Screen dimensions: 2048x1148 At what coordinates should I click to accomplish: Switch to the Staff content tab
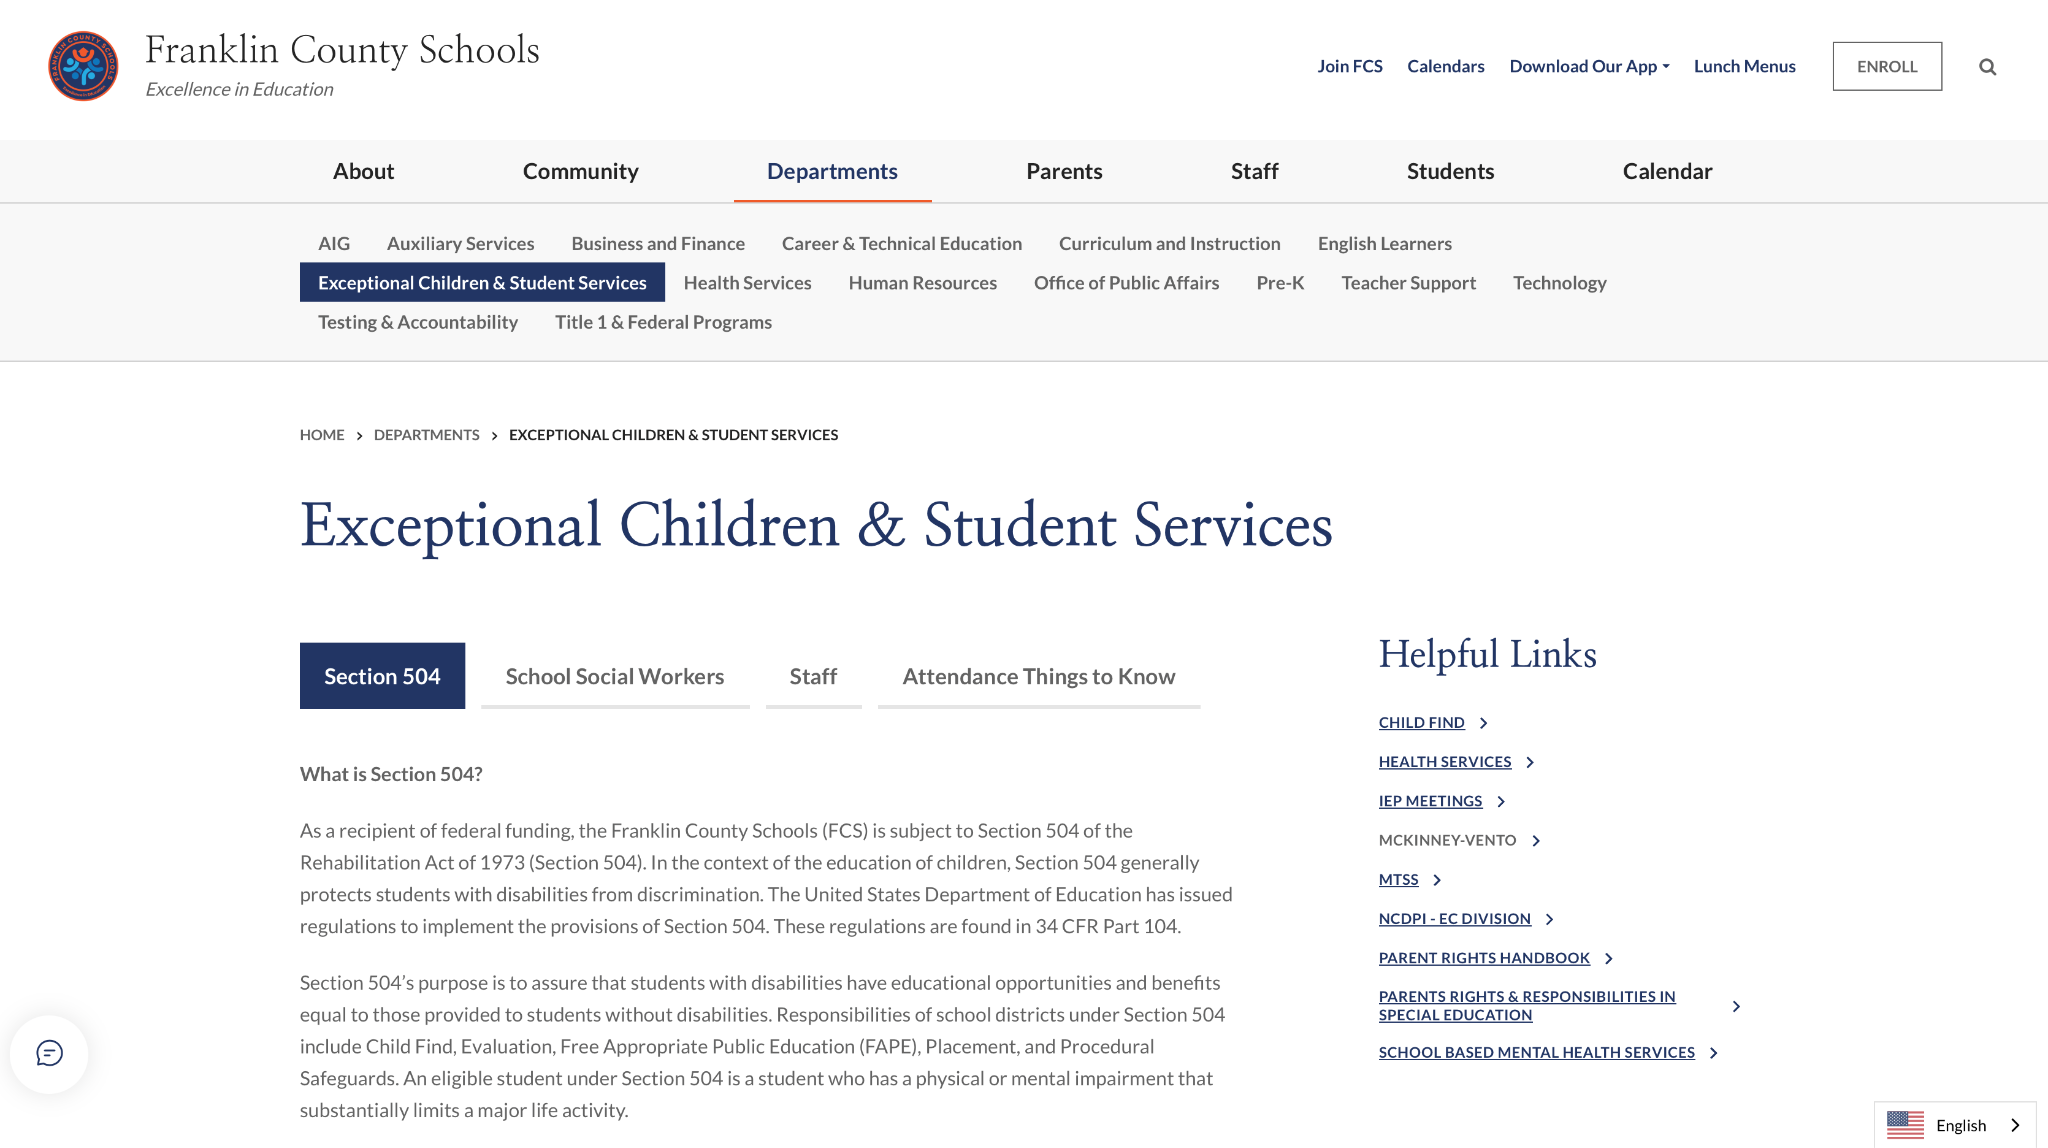pos(813,676)
